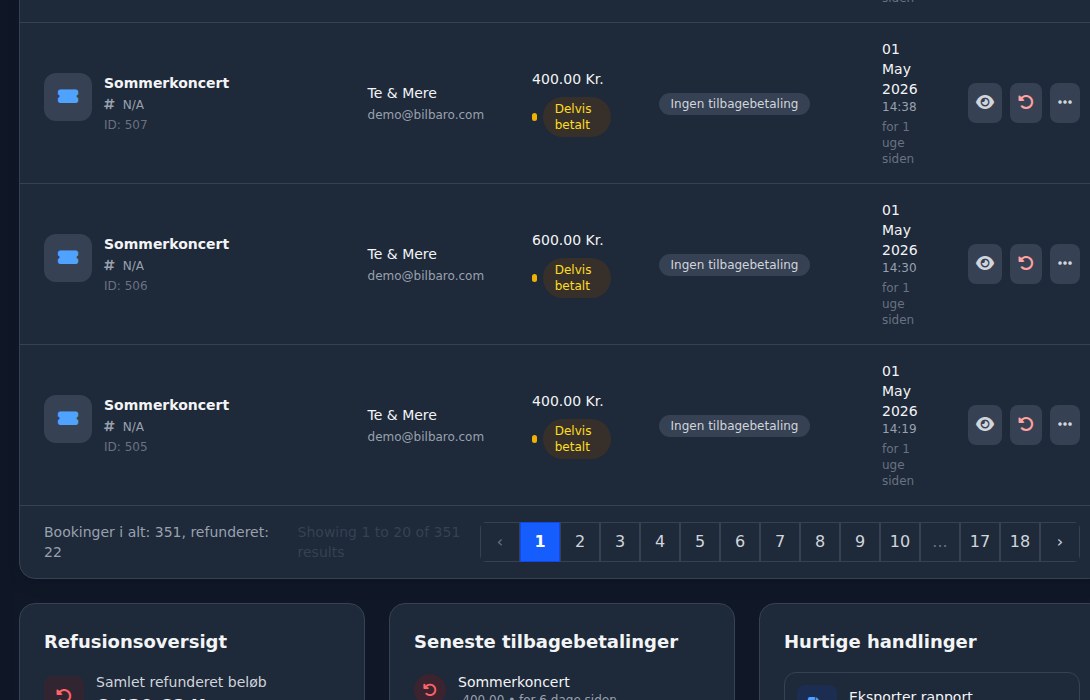Click the Bookinger i alt: 351 summary text
The width and height of the screenshot is (1090, 700).
coord(156,542)
